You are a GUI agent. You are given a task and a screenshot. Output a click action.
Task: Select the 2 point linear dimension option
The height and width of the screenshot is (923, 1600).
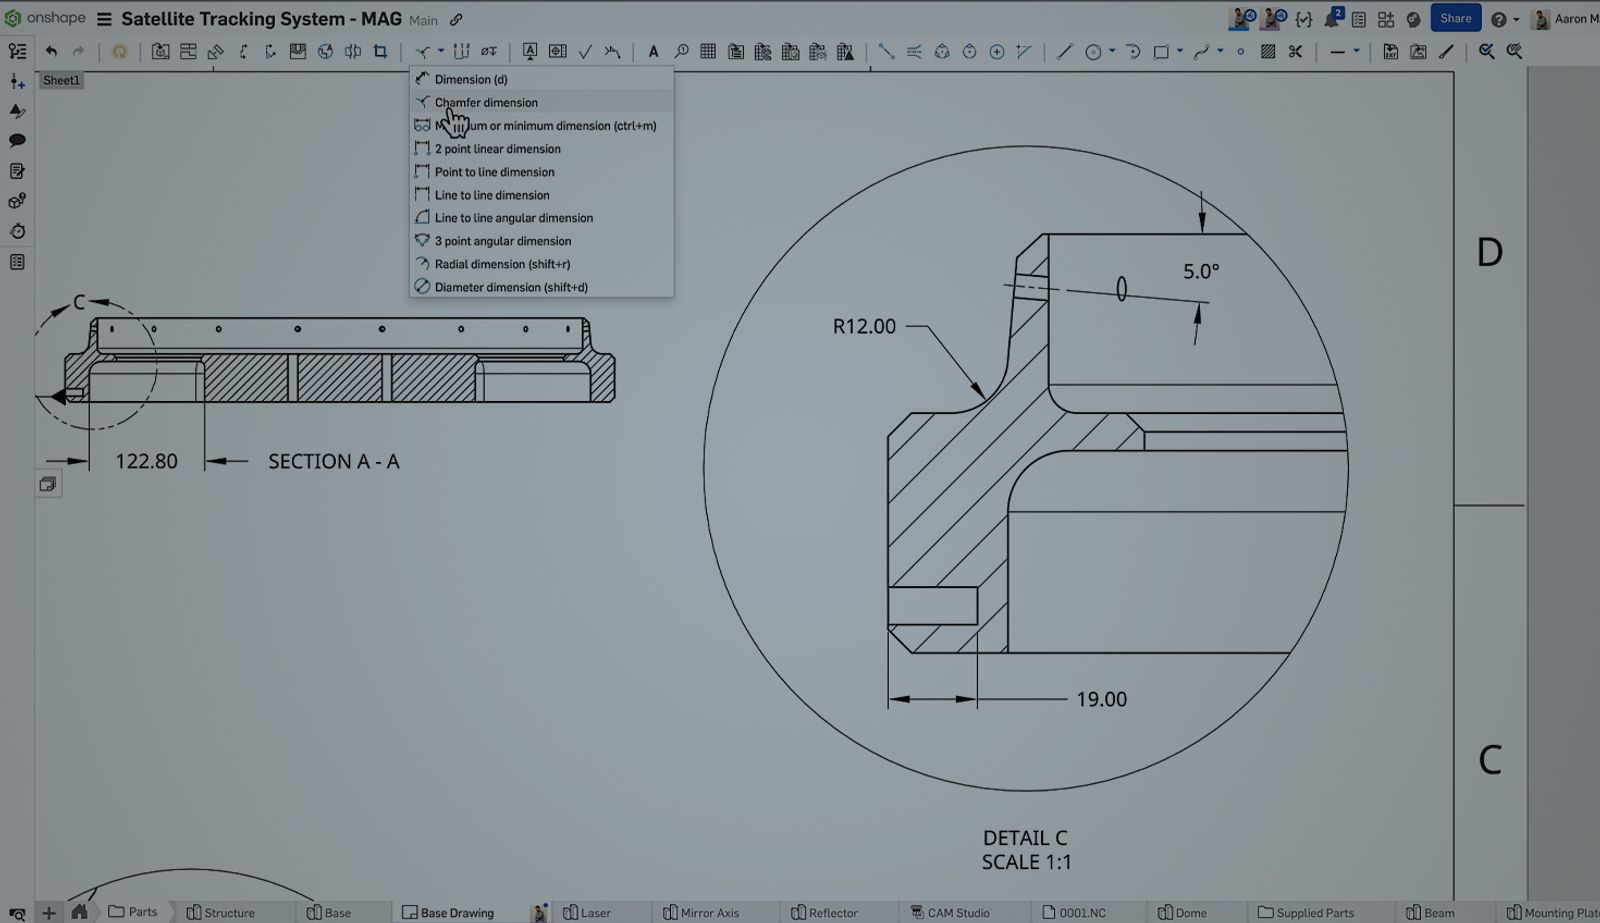coord(497,148)
